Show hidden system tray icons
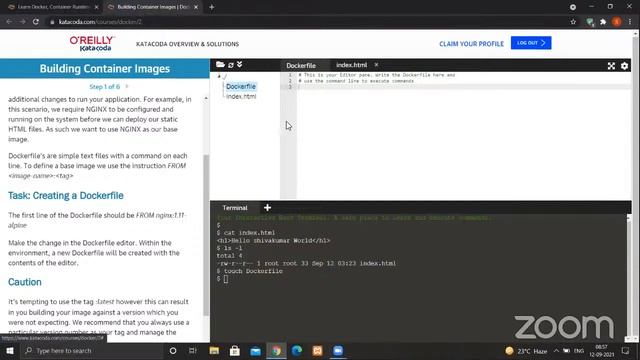The image size is (640, 360). pos(556,351)
